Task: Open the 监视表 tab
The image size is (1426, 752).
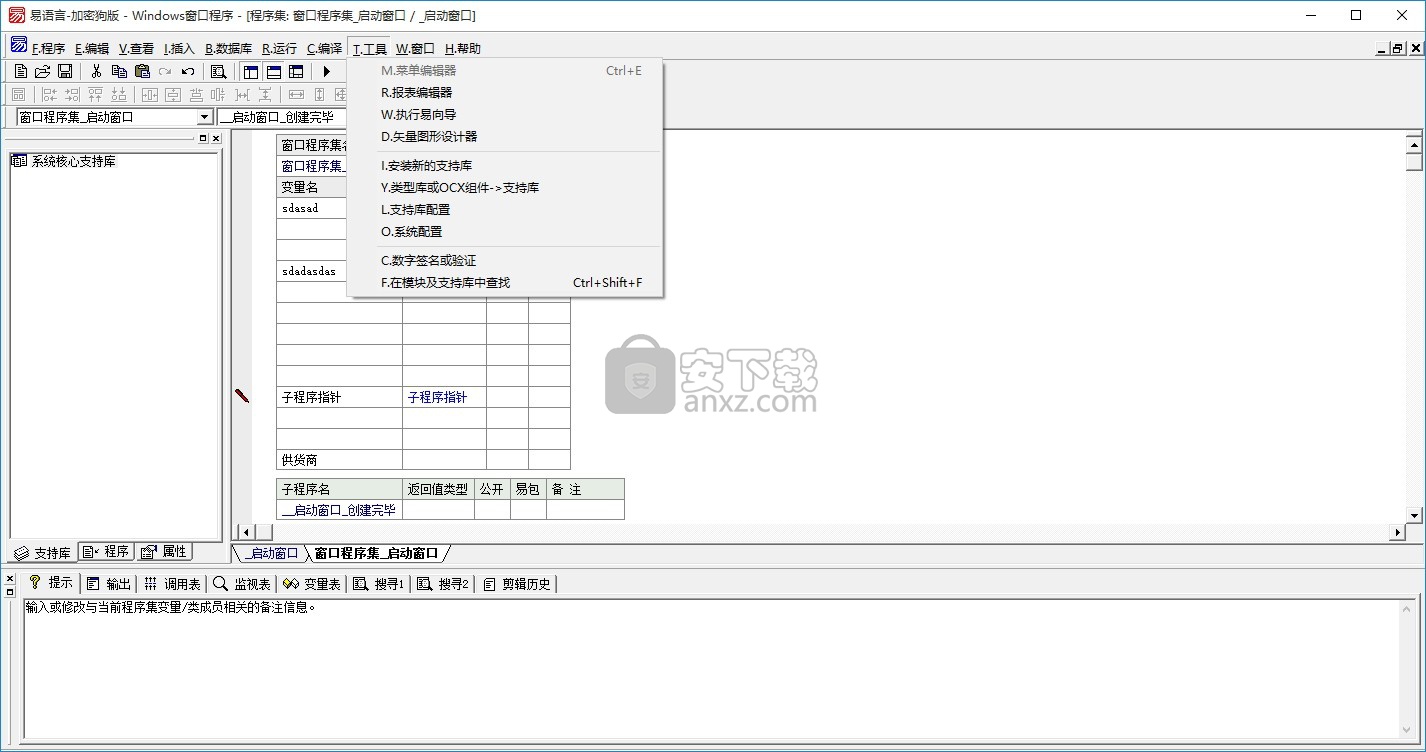Action: click(x=241, y=584)
